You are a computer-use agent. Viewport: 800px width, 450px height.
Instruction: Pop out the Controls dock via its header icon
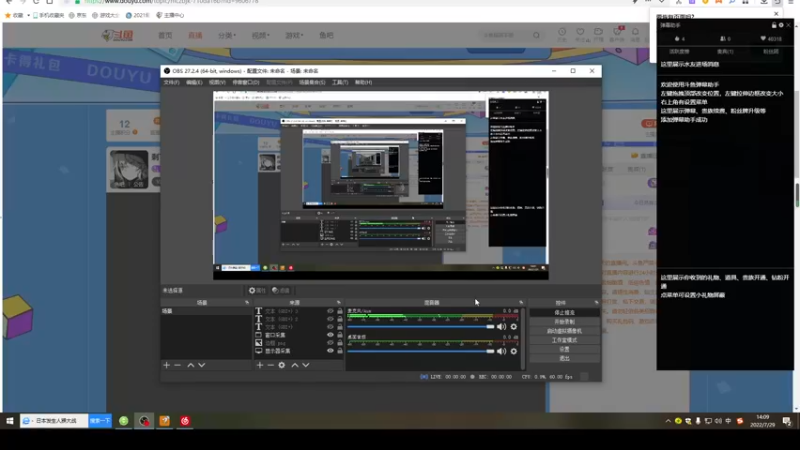pos(596,303)
